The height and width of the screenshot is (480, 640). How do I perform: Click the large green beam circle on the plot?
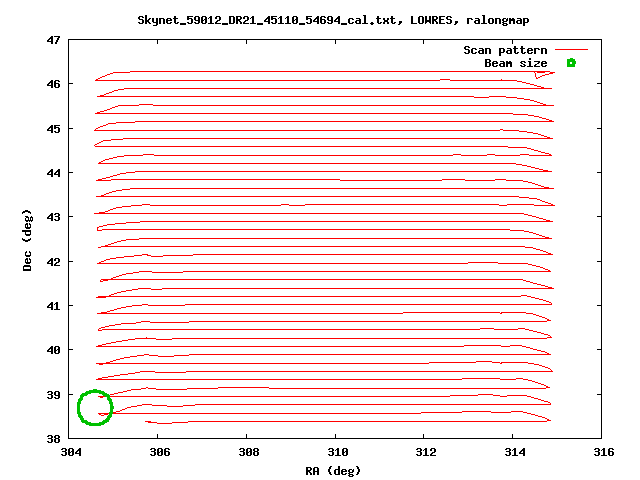[95, 407]
